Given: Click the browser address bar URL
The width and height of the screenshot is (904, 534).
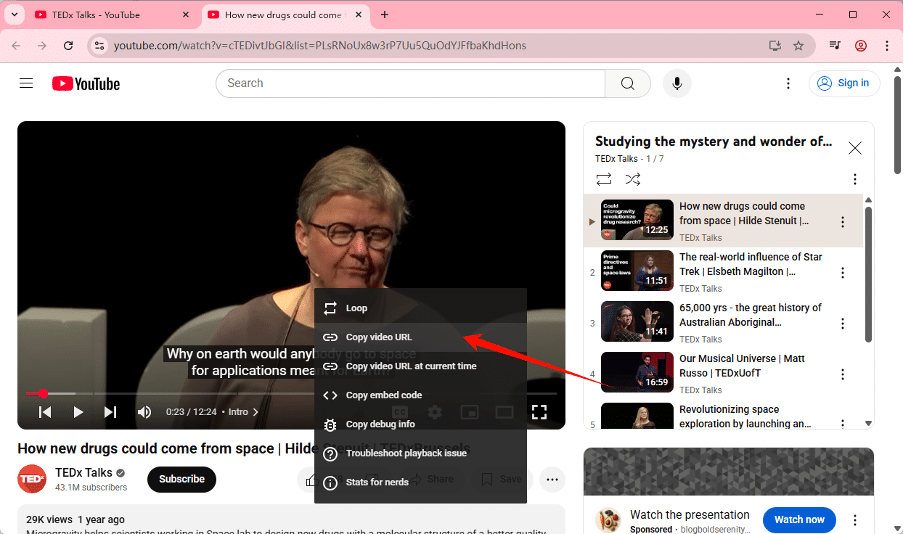Looking at the screenshot, I should 320,46.
